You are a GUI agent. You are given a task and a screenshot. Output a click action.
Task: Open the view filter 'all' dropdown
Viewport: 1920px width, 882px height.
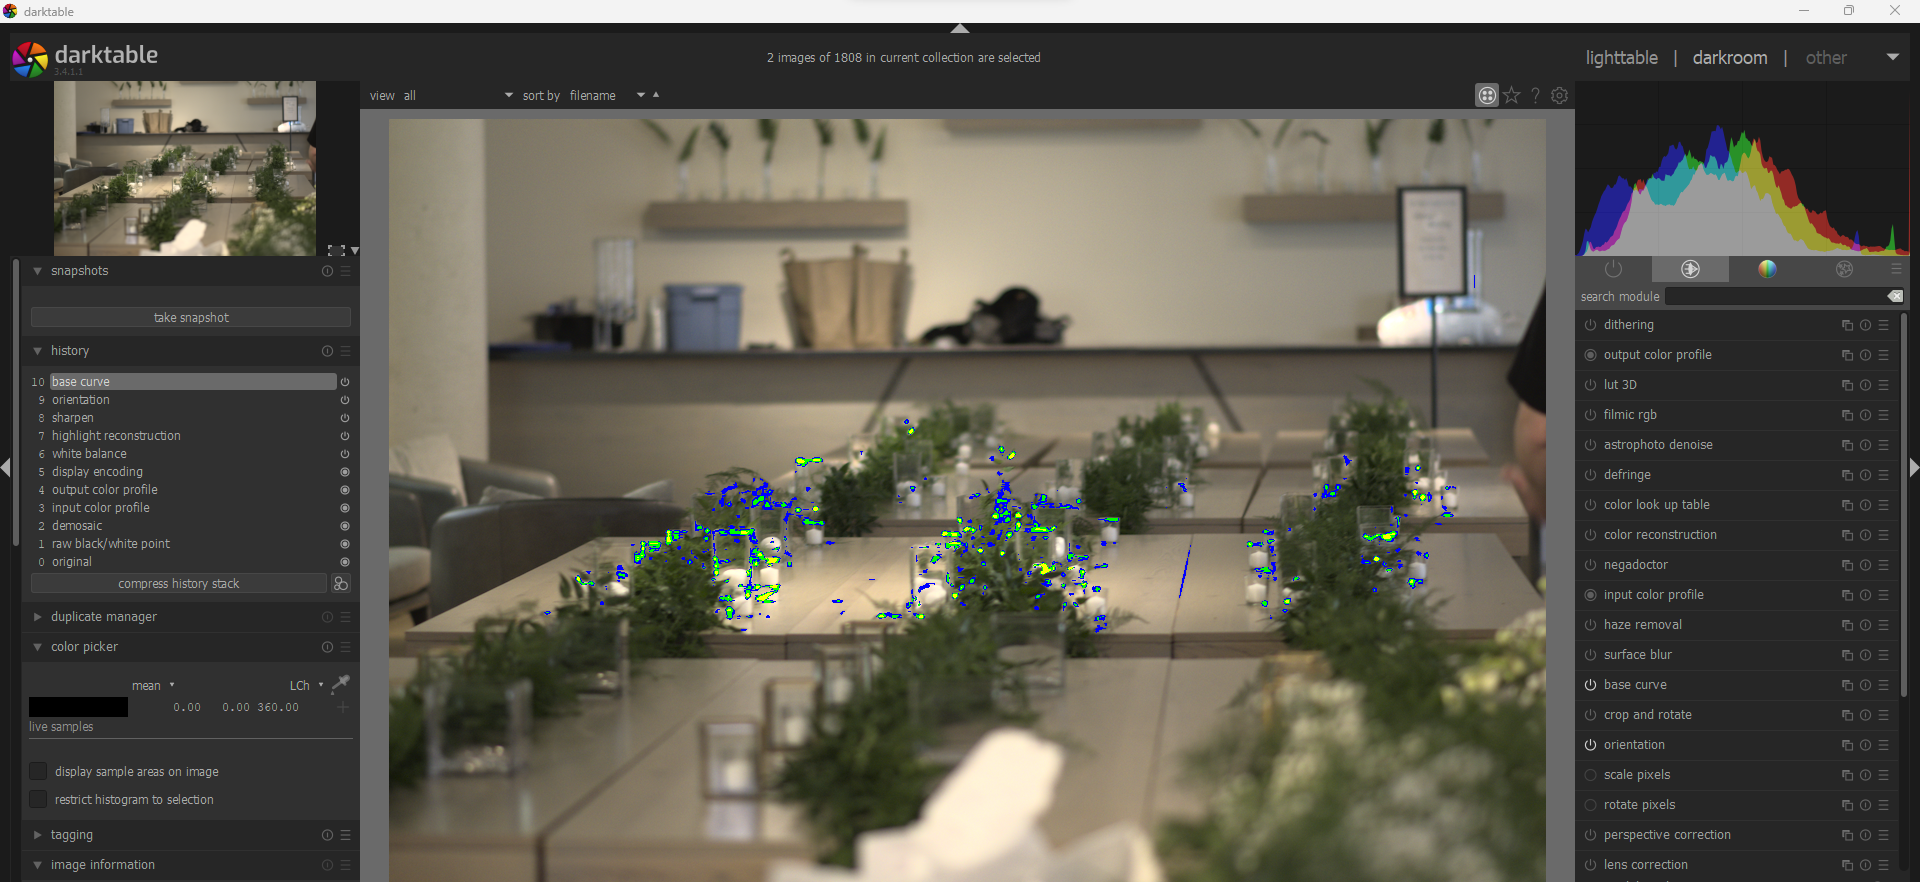pos(458,95)
